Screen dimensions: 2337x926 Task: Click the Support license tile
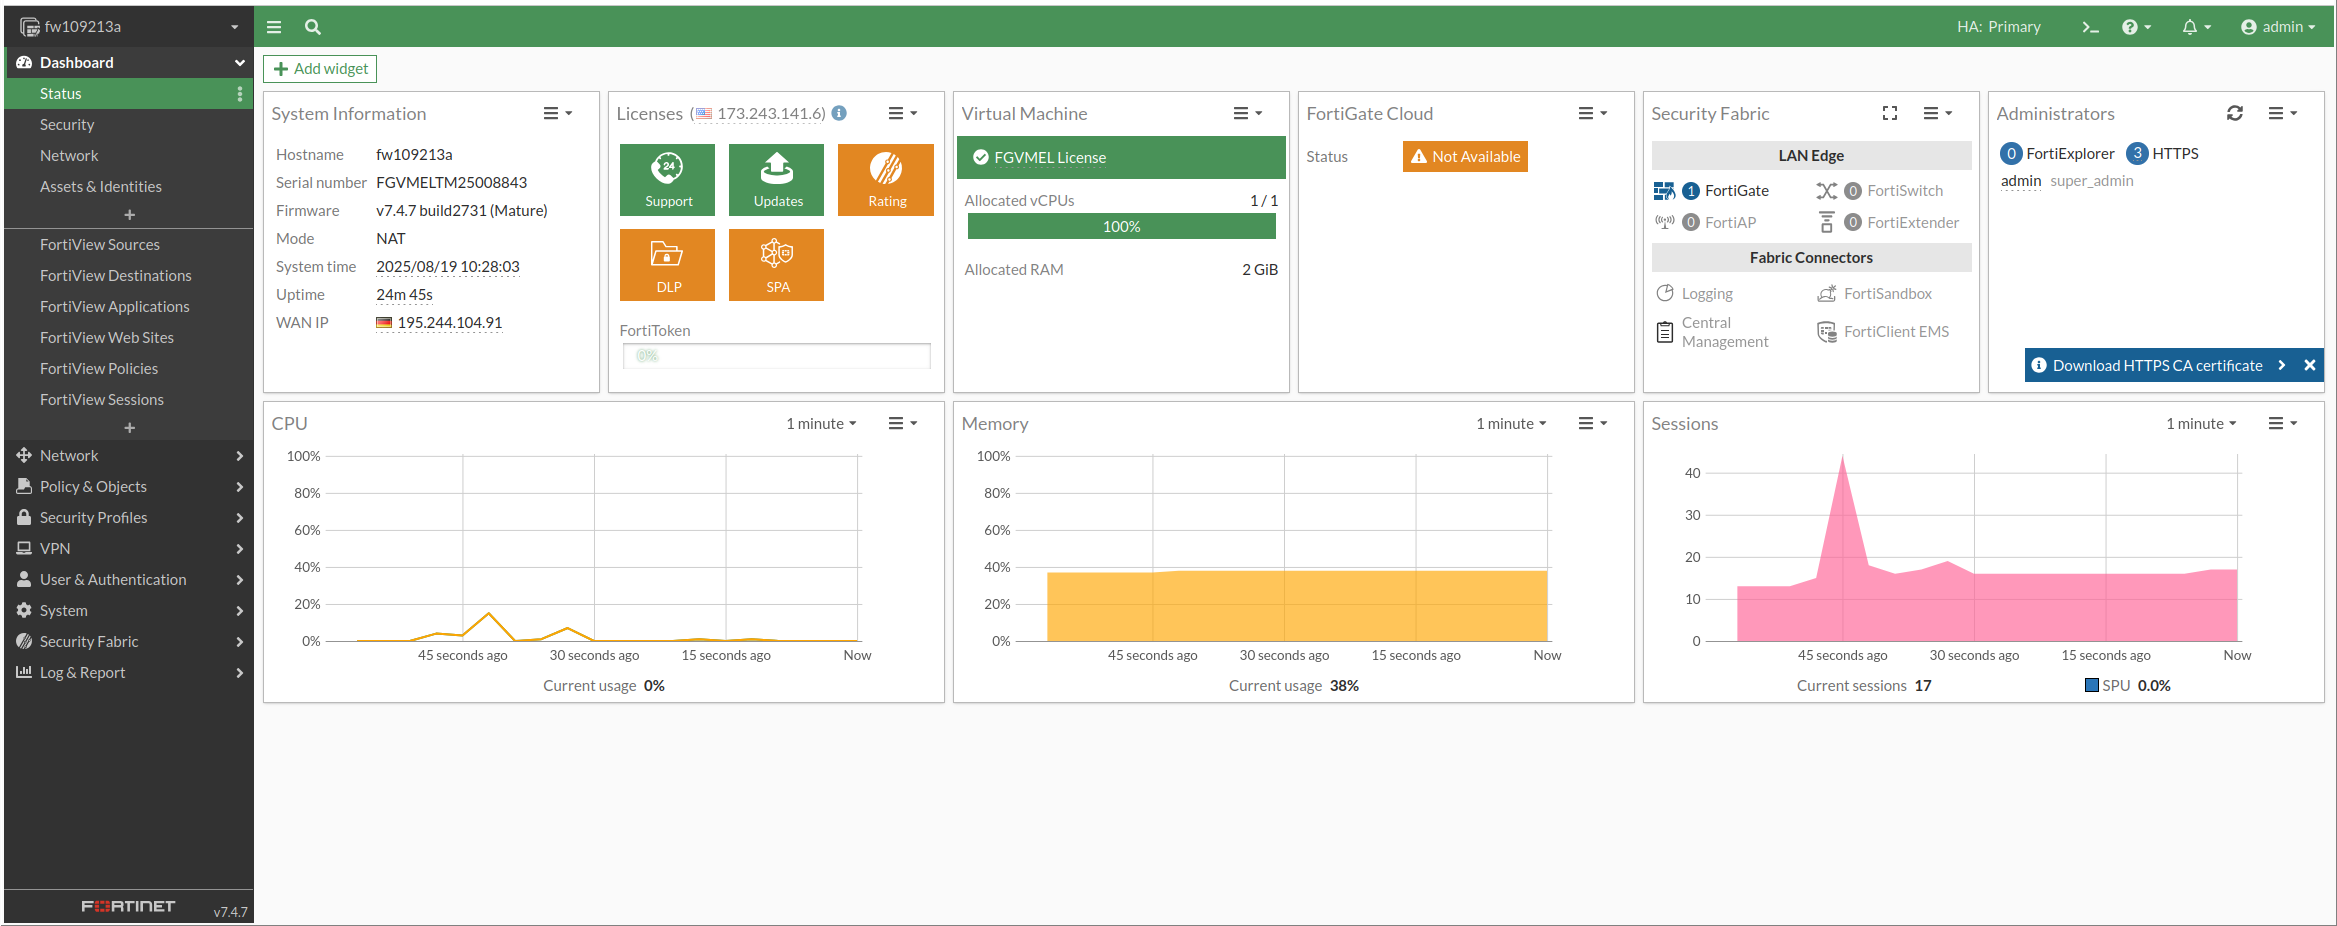coord(667,180)
